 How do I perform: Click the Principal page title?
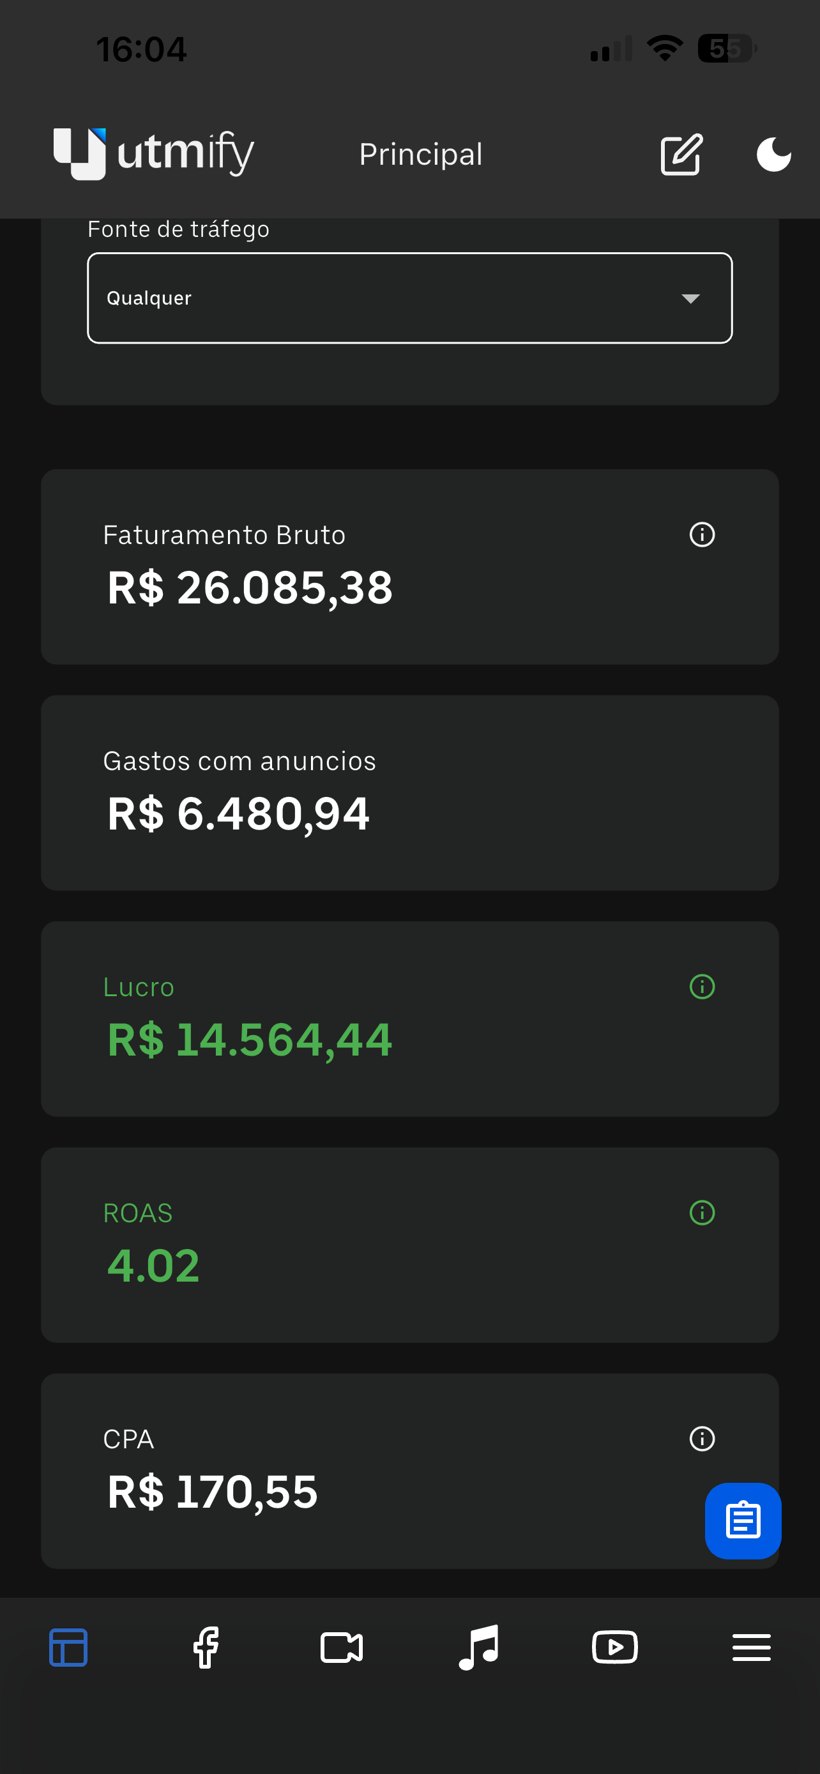[421, 154]
